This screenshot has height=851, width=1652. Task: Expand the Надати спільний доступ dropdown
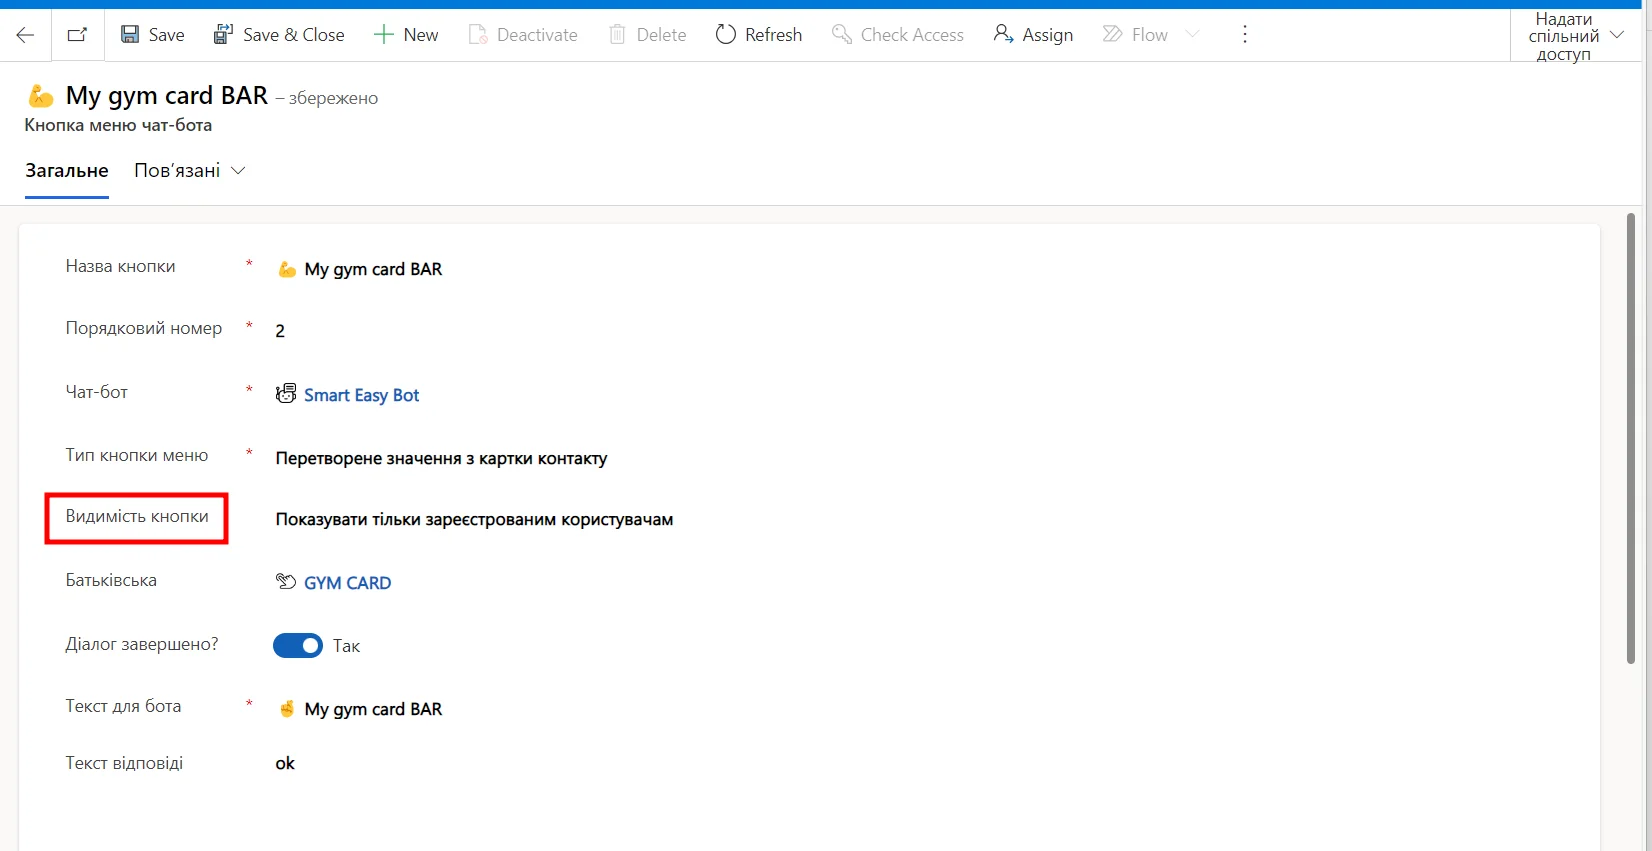pos(1617,35)
